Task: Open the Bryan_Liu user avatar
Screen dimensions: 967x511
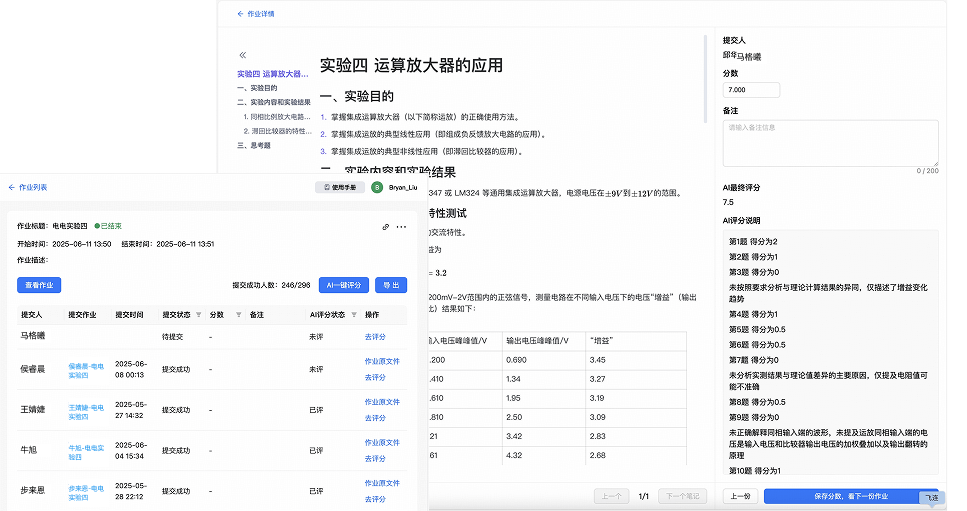Action: pos(377,187)
